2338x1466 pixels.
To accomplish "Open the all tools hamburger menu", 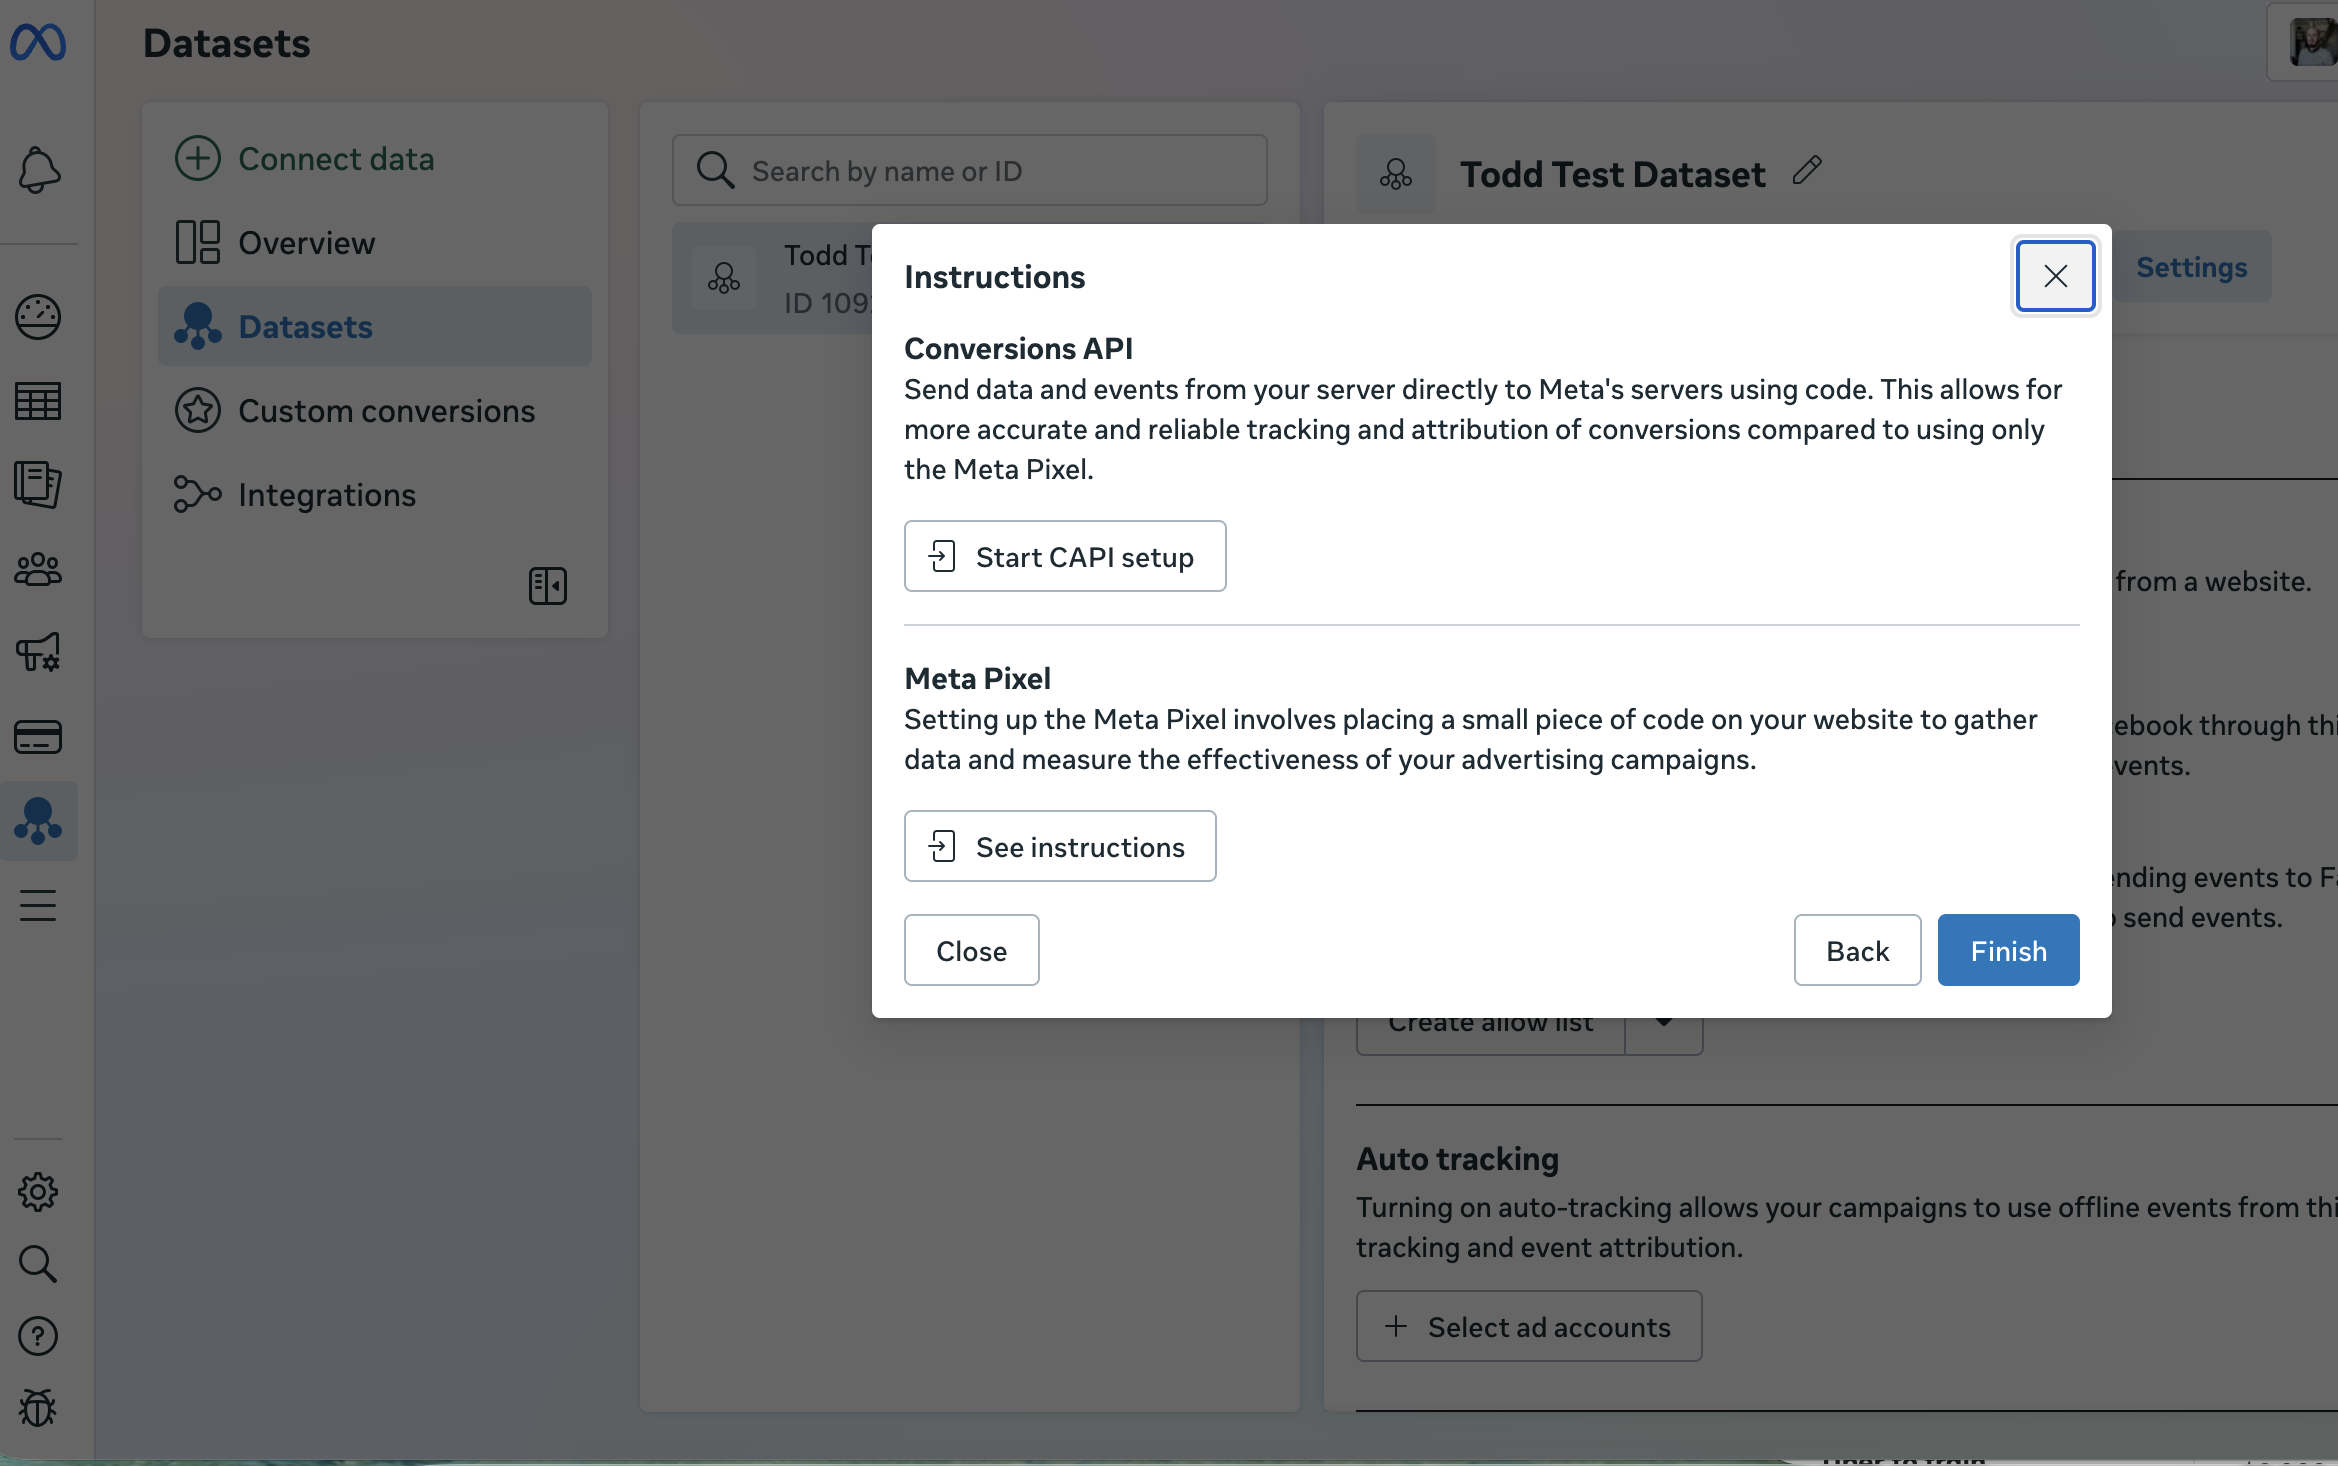I will [x=38, y=905].
